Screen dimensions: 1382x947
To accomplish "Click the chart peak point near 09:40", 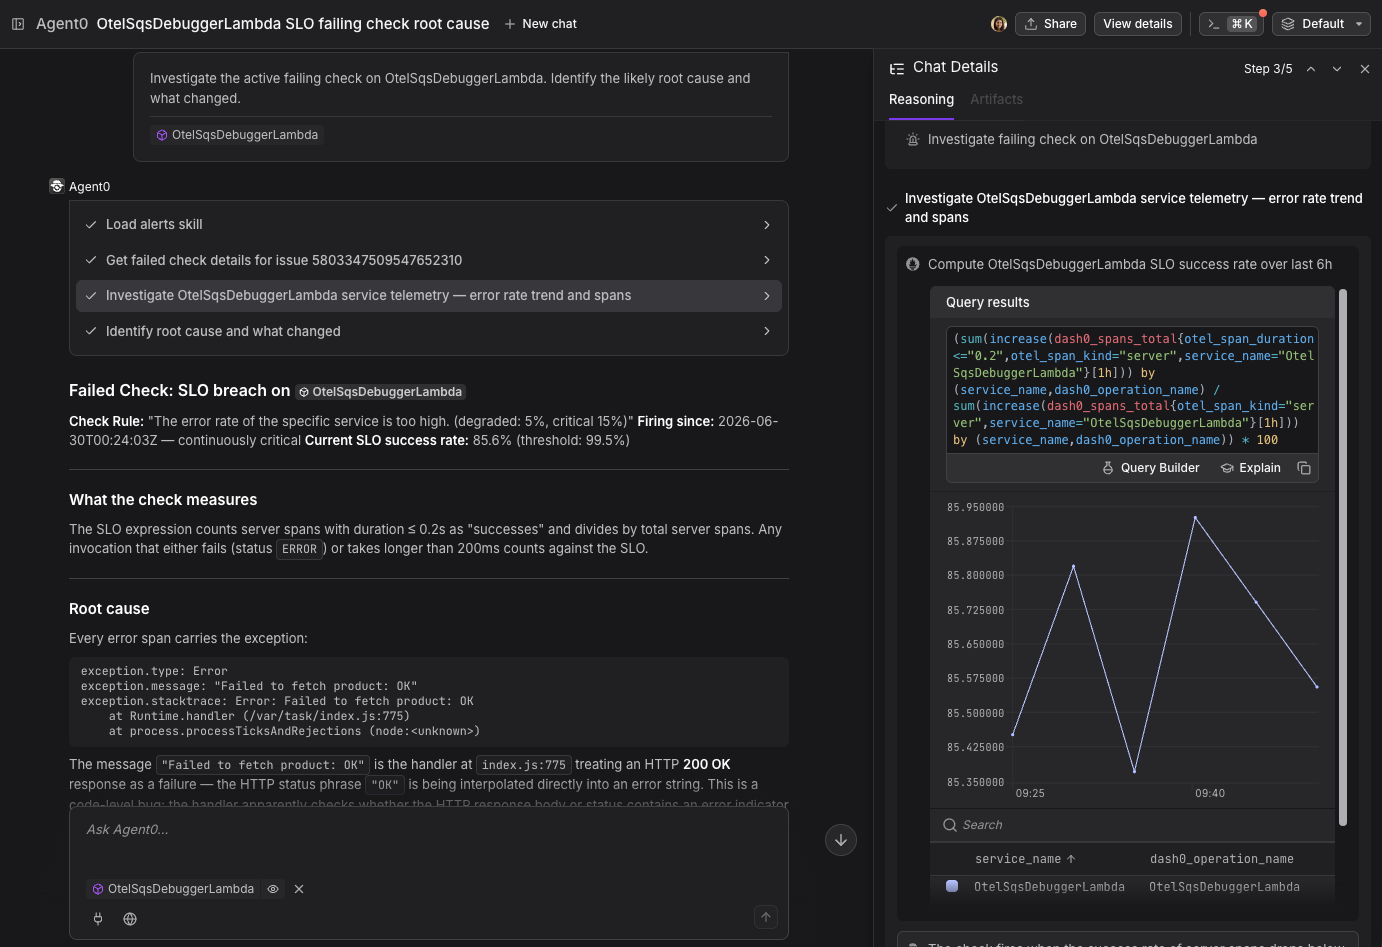I will (1195, 517).
